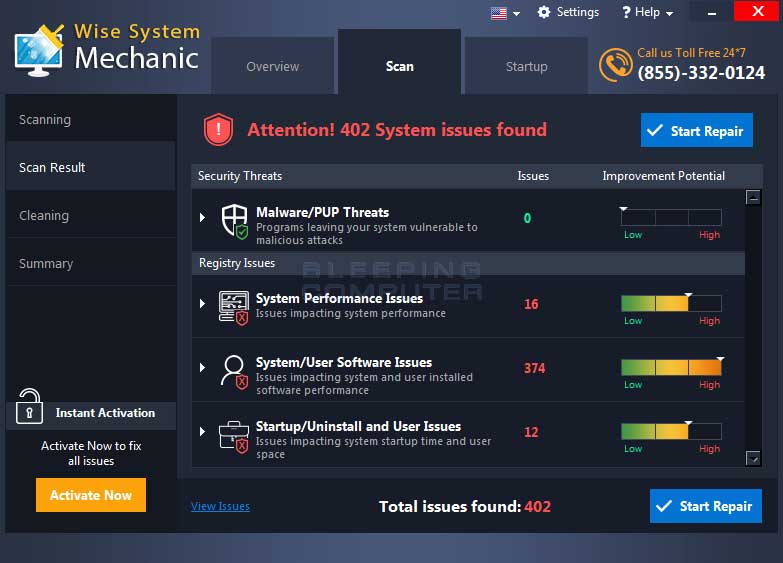Open the Help dropdown arrow
Viewport: 783px width, 563px height.
pos(669,14)
